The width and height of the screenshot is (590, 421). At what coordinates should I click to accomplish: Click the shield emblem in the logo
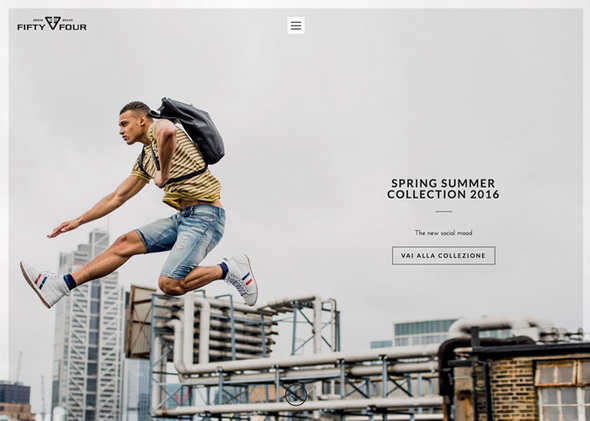[x=53, y=23]
